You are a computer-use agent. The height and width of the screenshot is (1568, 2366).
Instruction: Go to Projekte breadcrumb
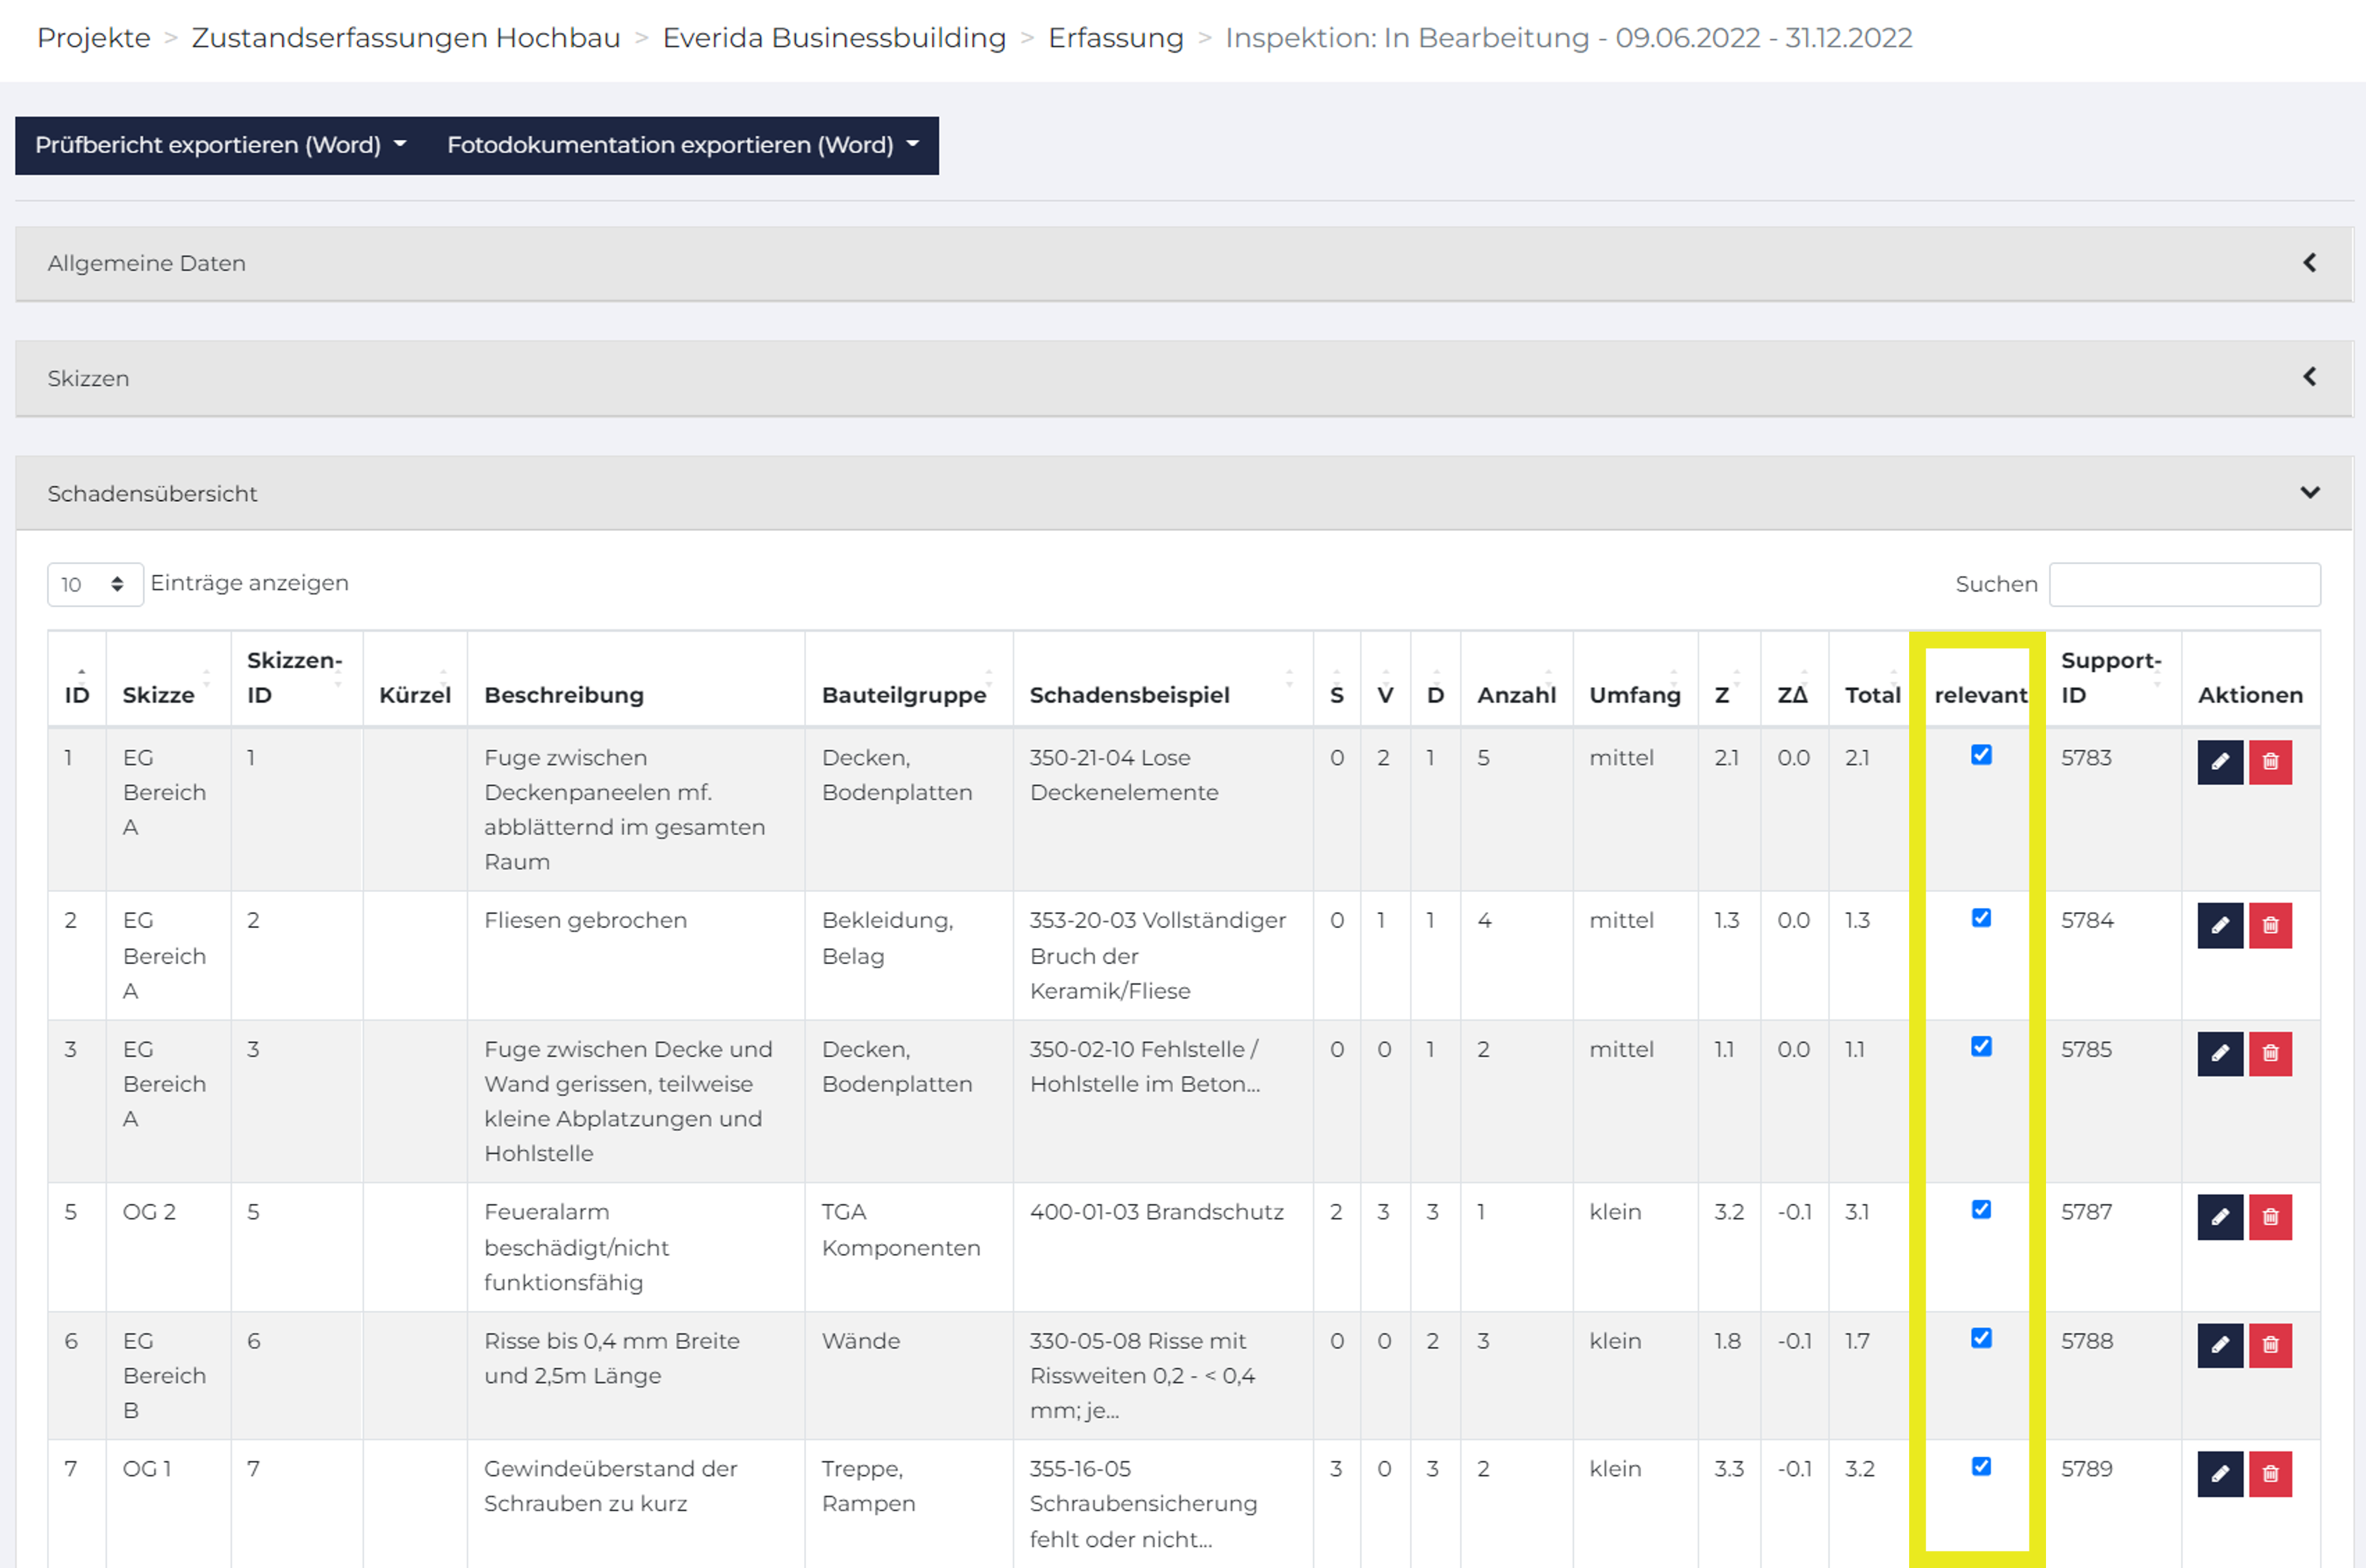click(x=94, y=38)
